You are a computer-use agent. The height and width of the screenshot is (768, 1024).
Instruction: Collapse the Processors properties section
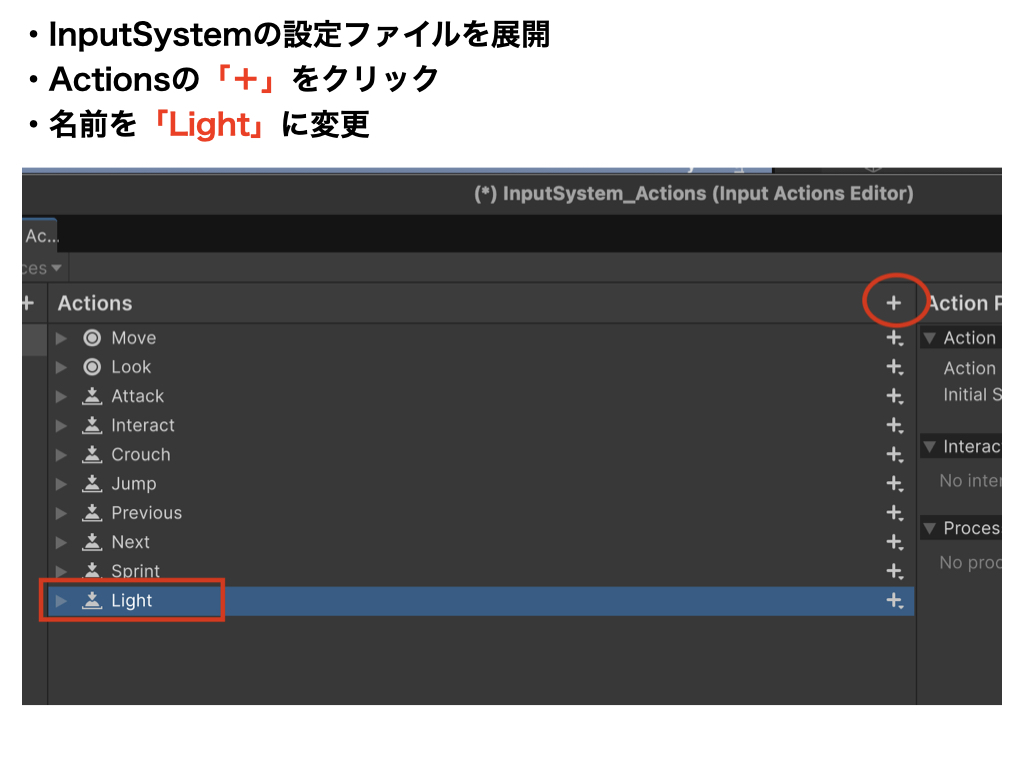click(930, 528)
